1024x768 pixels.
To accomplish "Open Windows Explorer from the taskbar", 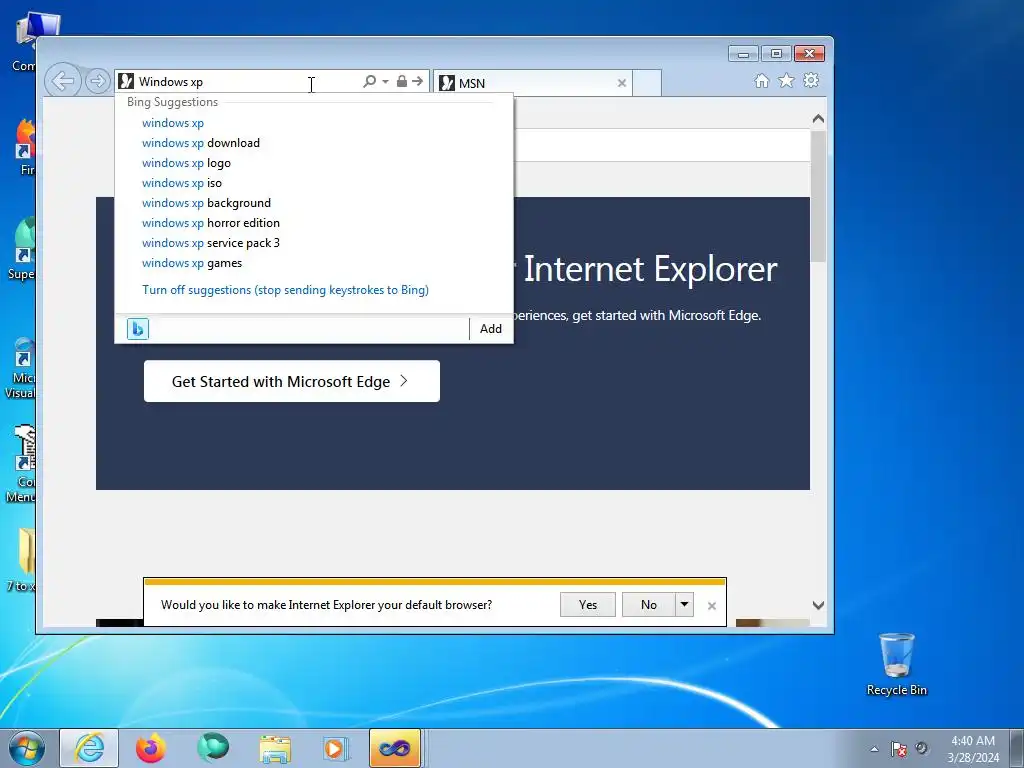I will 275,749.
